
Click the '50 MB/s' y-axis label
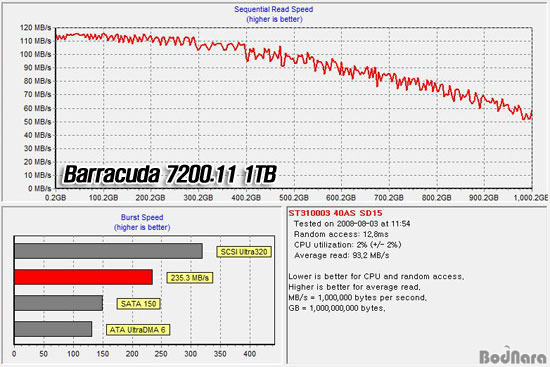coord(38,122)
